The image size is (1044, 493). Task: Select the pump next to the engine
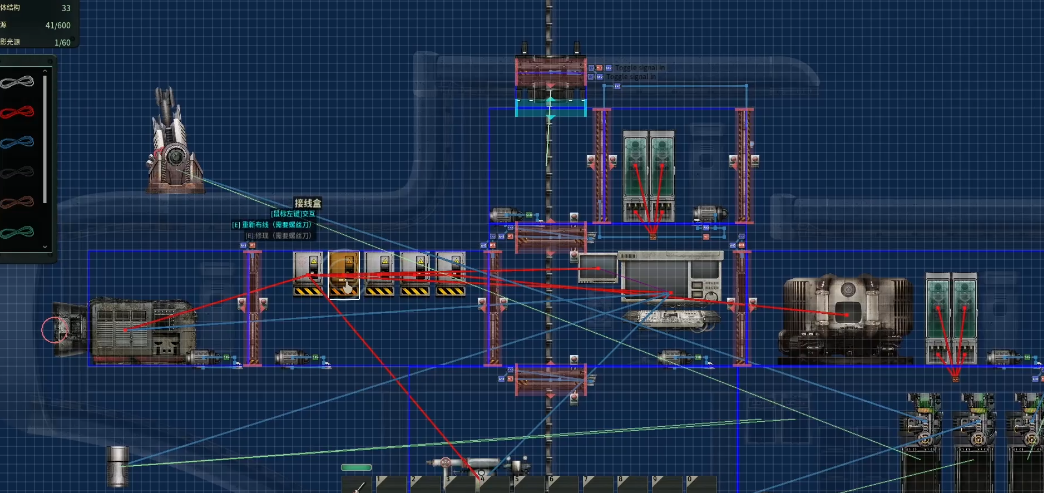coord(203,358)
